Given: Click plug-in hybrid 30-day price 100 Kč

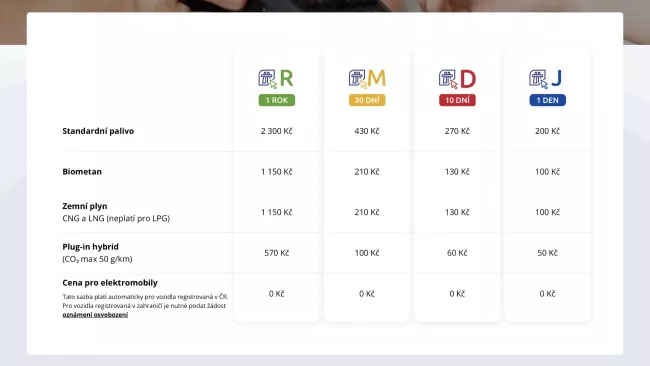Looking at the screenshot, I should [x=367, y=253].
